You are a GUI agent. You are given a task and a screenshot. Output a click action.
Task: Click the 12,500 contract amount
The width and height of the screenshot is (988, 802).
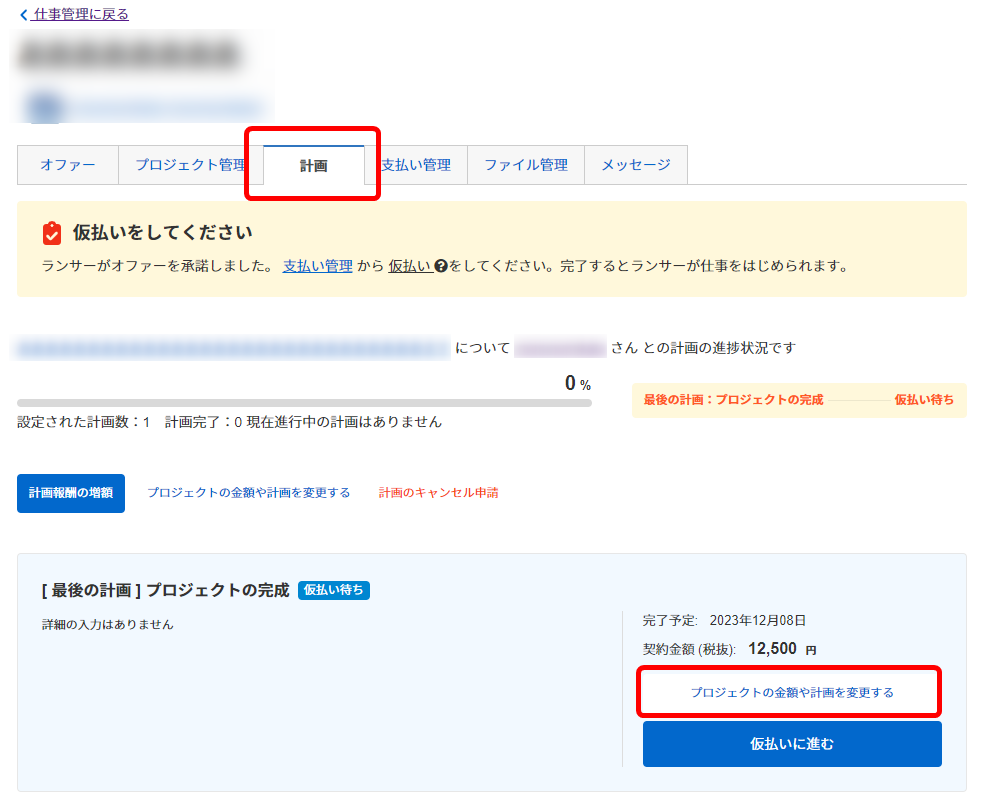[773, 648]
